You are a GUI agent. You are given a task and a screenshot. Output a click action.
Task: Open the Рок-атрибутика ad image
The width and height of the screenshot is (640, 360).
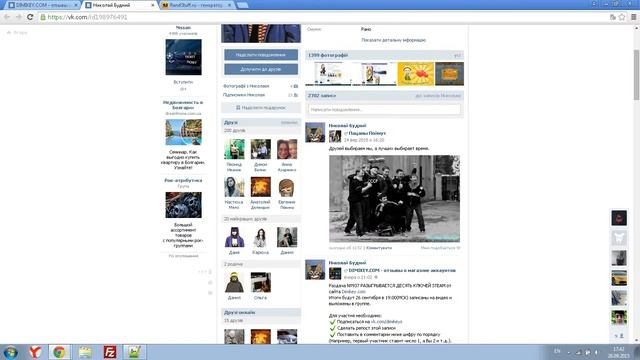pos(183,205)
